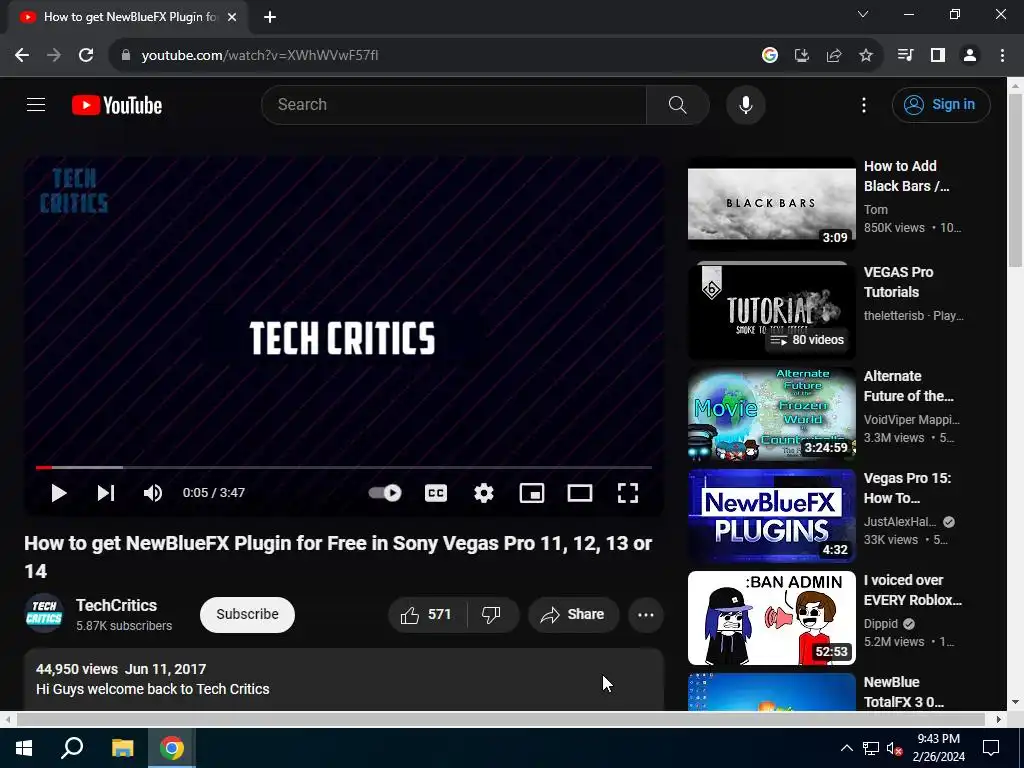Open the taskbar clock and date
Image resolution: width=1024 pixels, height=768 pixels.
[x=938, y=748]
